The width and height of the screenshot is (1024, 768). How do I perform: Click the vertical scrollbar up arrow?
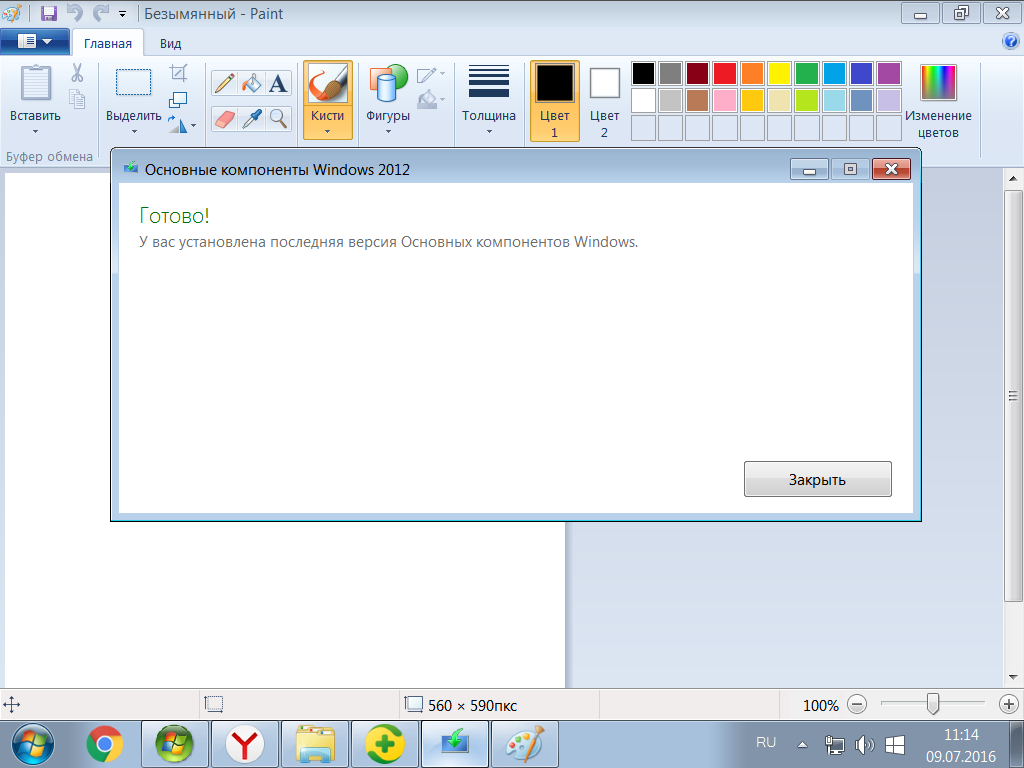[x=1013, y=178]
